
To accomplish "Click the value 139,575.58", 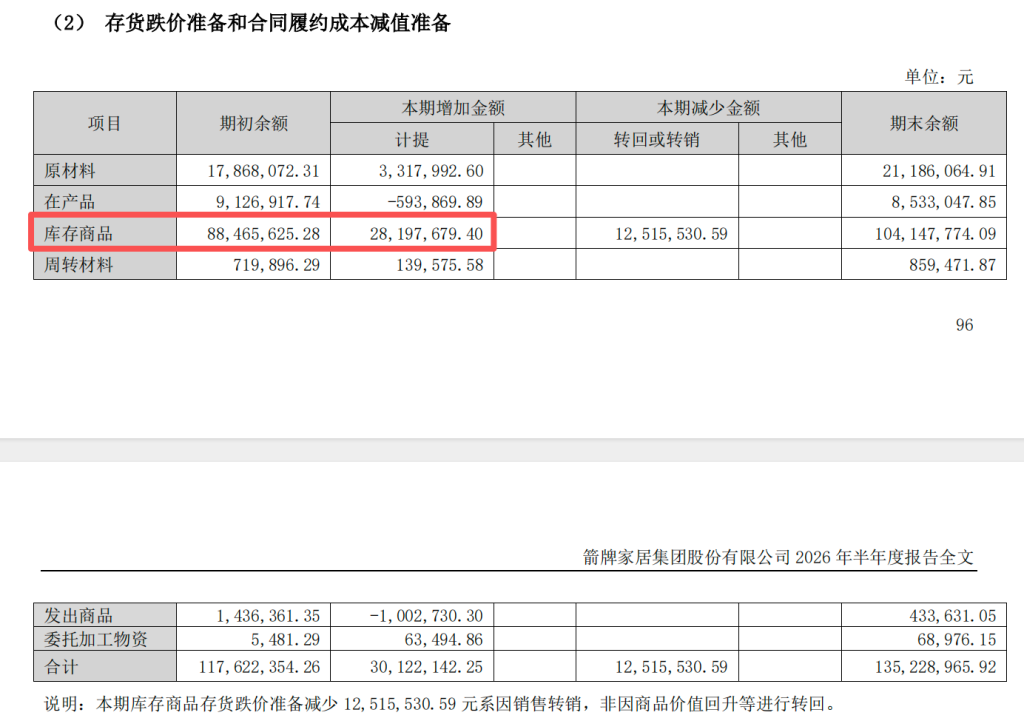I will [440, 264].
